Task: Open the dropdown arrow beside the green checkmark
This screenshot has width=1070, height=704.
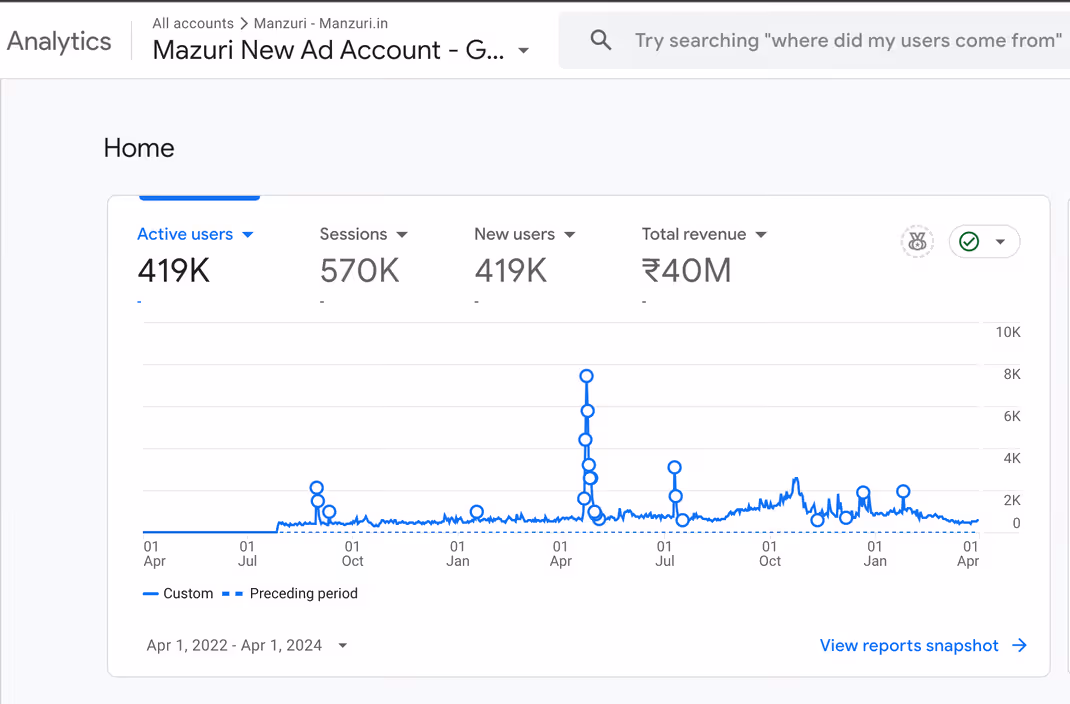Action: (x=1000, y=241)
